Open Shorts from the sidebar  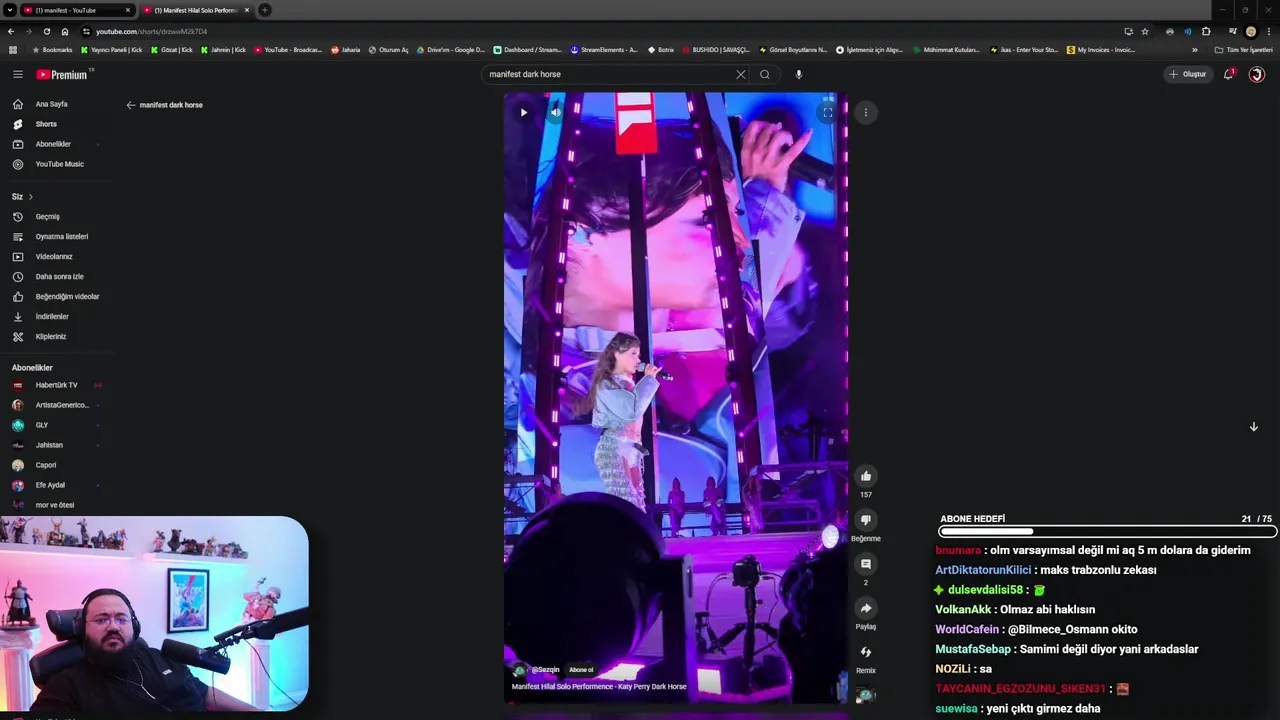pyautogui.click(x=46, y=124)
